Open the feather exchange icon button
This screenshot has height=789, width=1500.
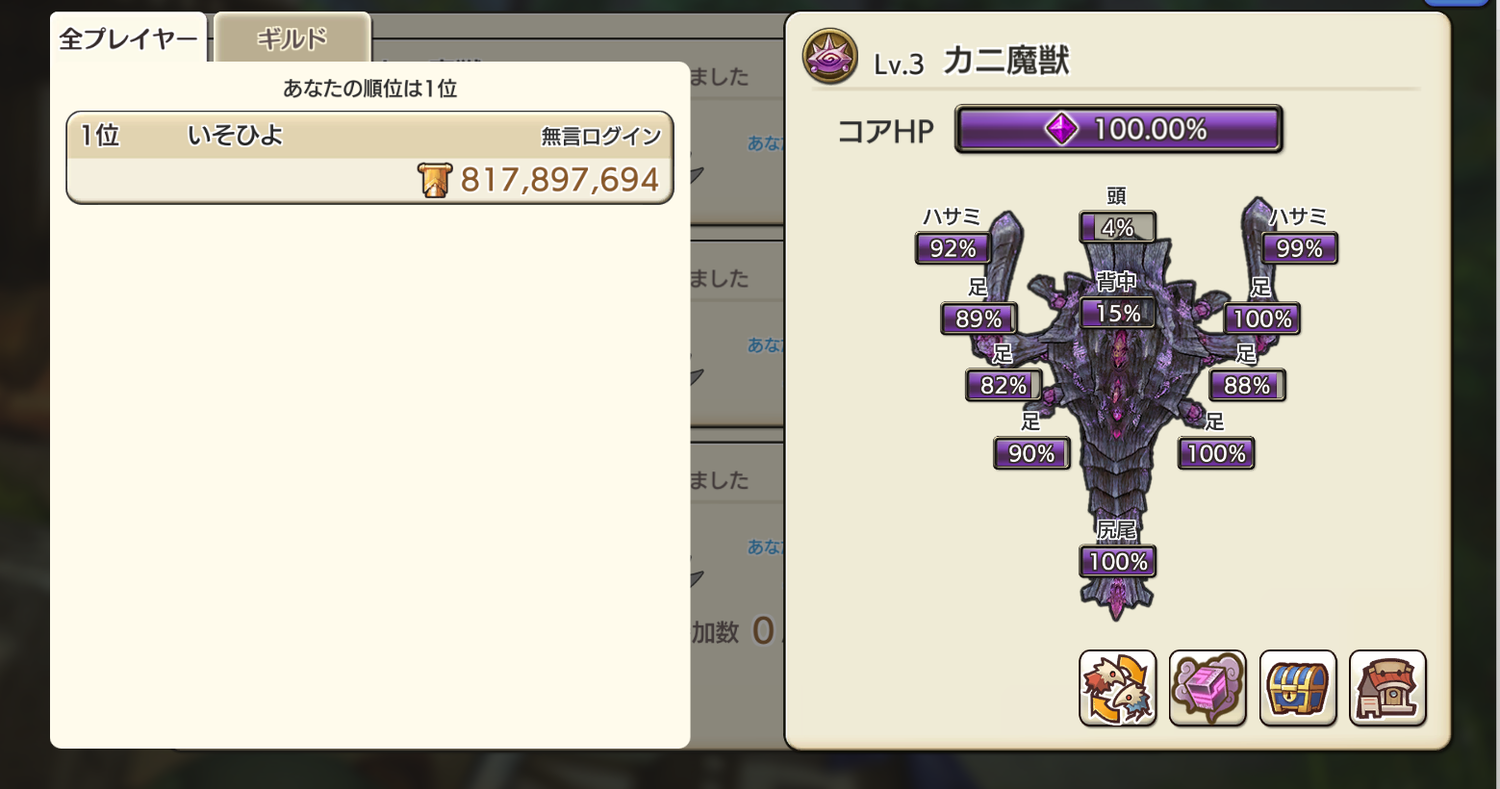pos(1117,687)
